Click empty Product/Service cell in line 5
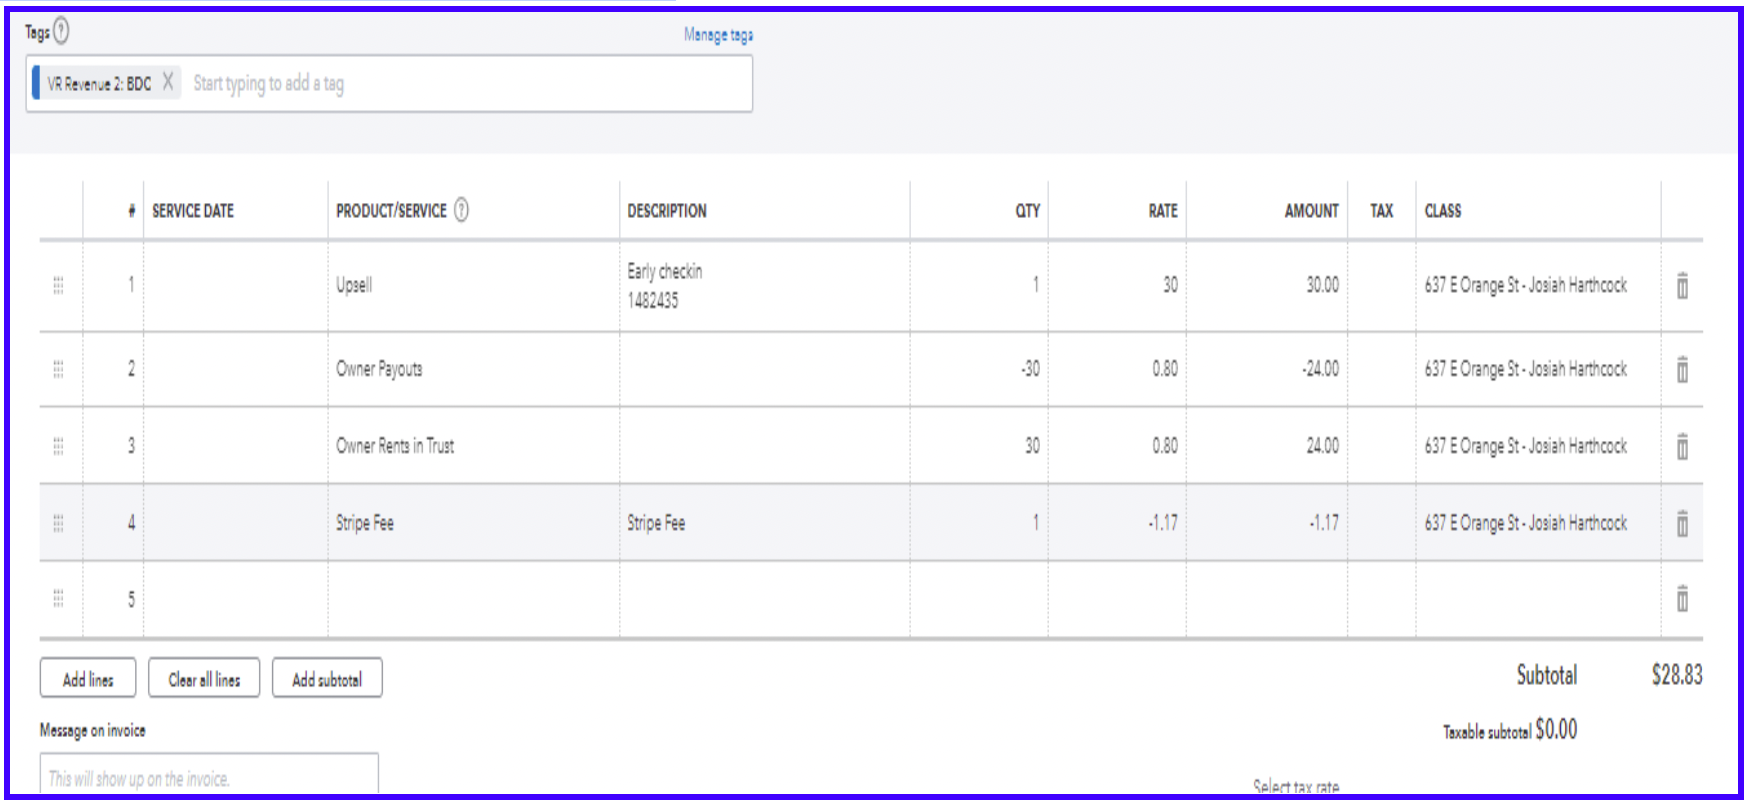 (472, 599)
